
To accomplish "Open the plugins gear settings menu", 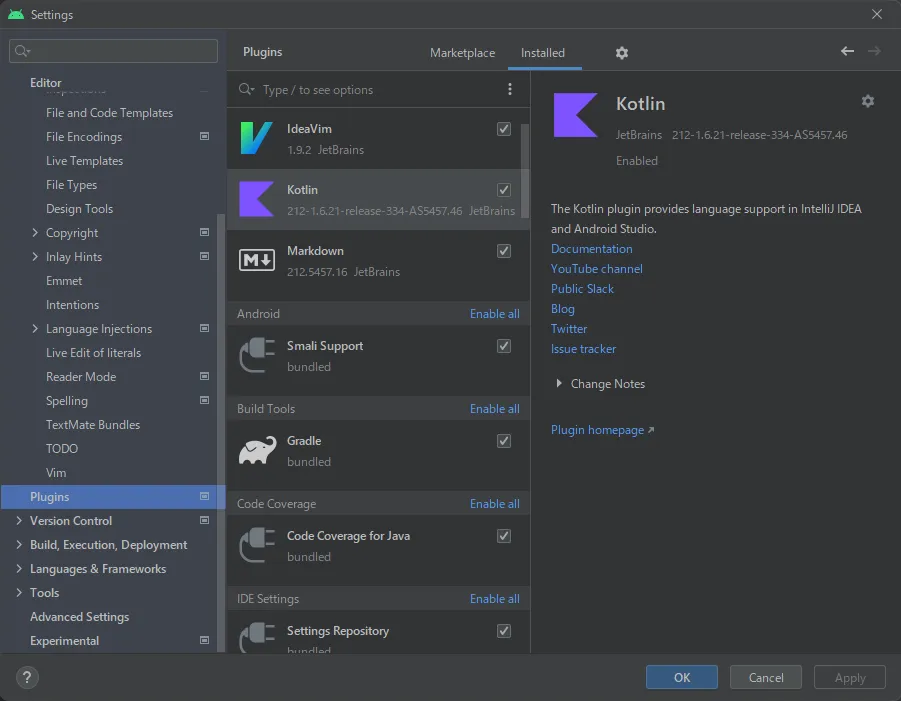I will tap(622, 53).
